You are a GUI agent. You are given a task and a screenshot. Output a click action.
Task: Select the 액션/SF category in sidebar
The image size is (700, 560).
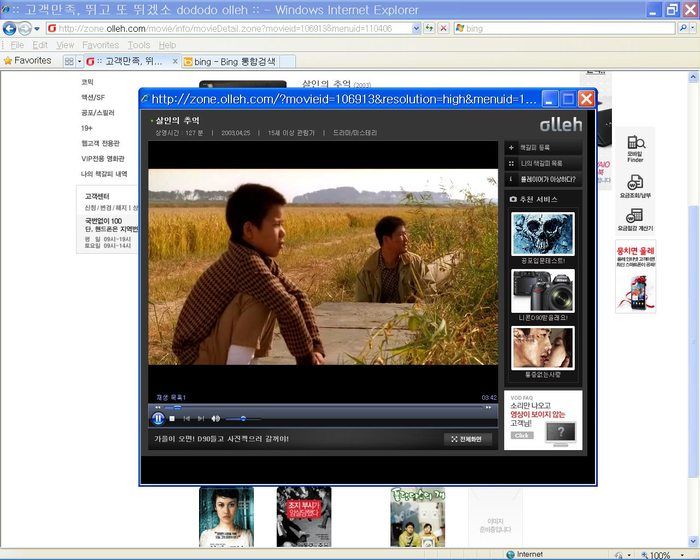pos(93,97)
